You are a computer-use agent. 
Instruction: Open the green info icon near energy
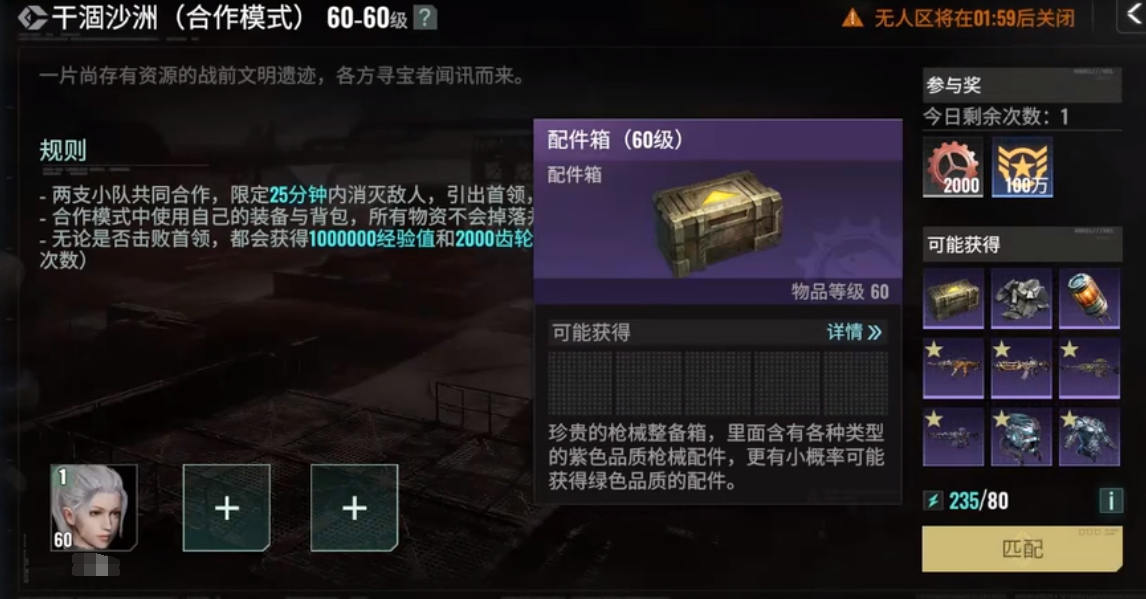pyautogui.click(x=1111, y=500)
